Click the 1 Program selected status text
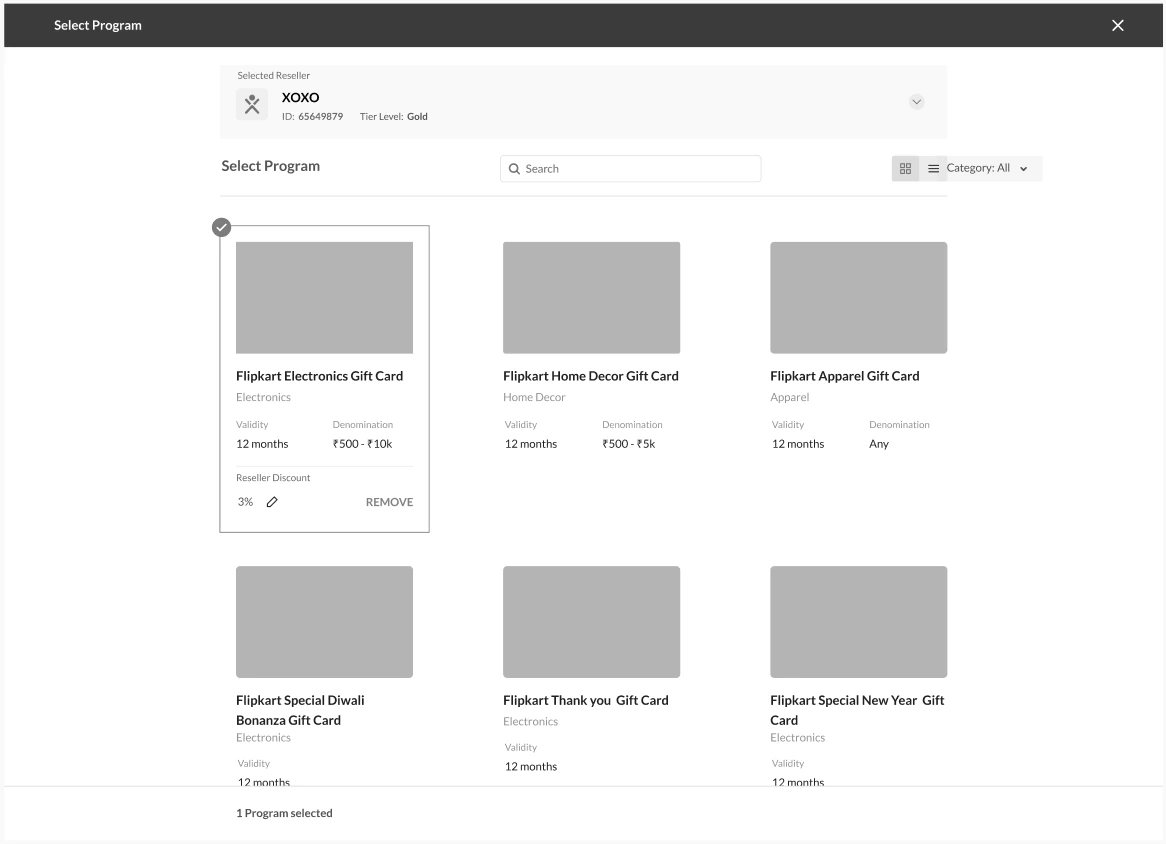The width and height of the screenshot is (1166, 844). pos(284,814)
